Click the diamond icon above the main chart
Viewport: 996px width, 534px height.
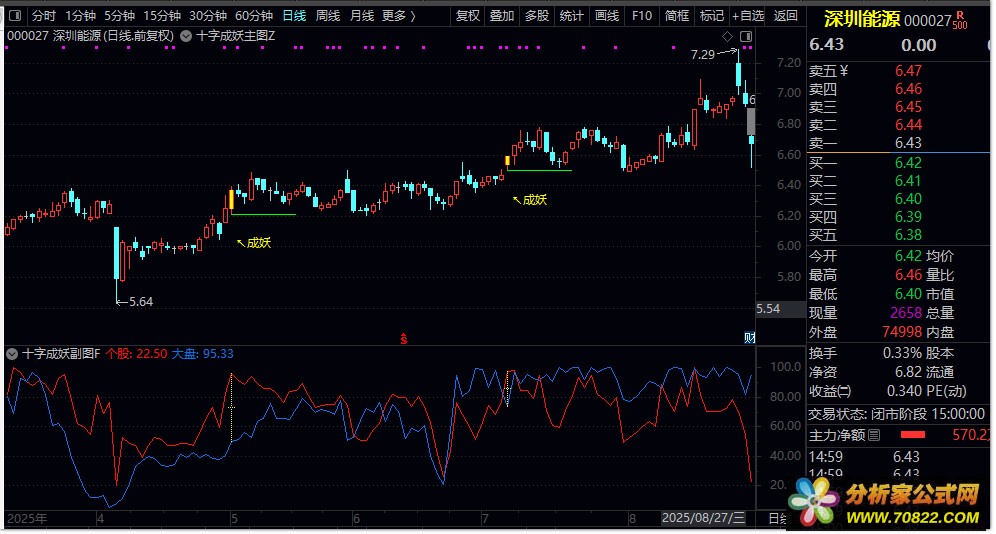click(727, 36)
